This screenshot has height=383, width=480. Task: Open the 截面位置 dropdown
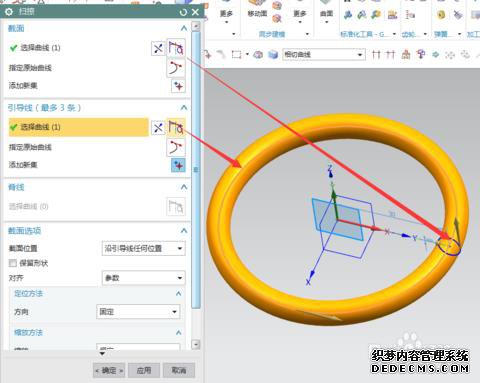point(143,248)
